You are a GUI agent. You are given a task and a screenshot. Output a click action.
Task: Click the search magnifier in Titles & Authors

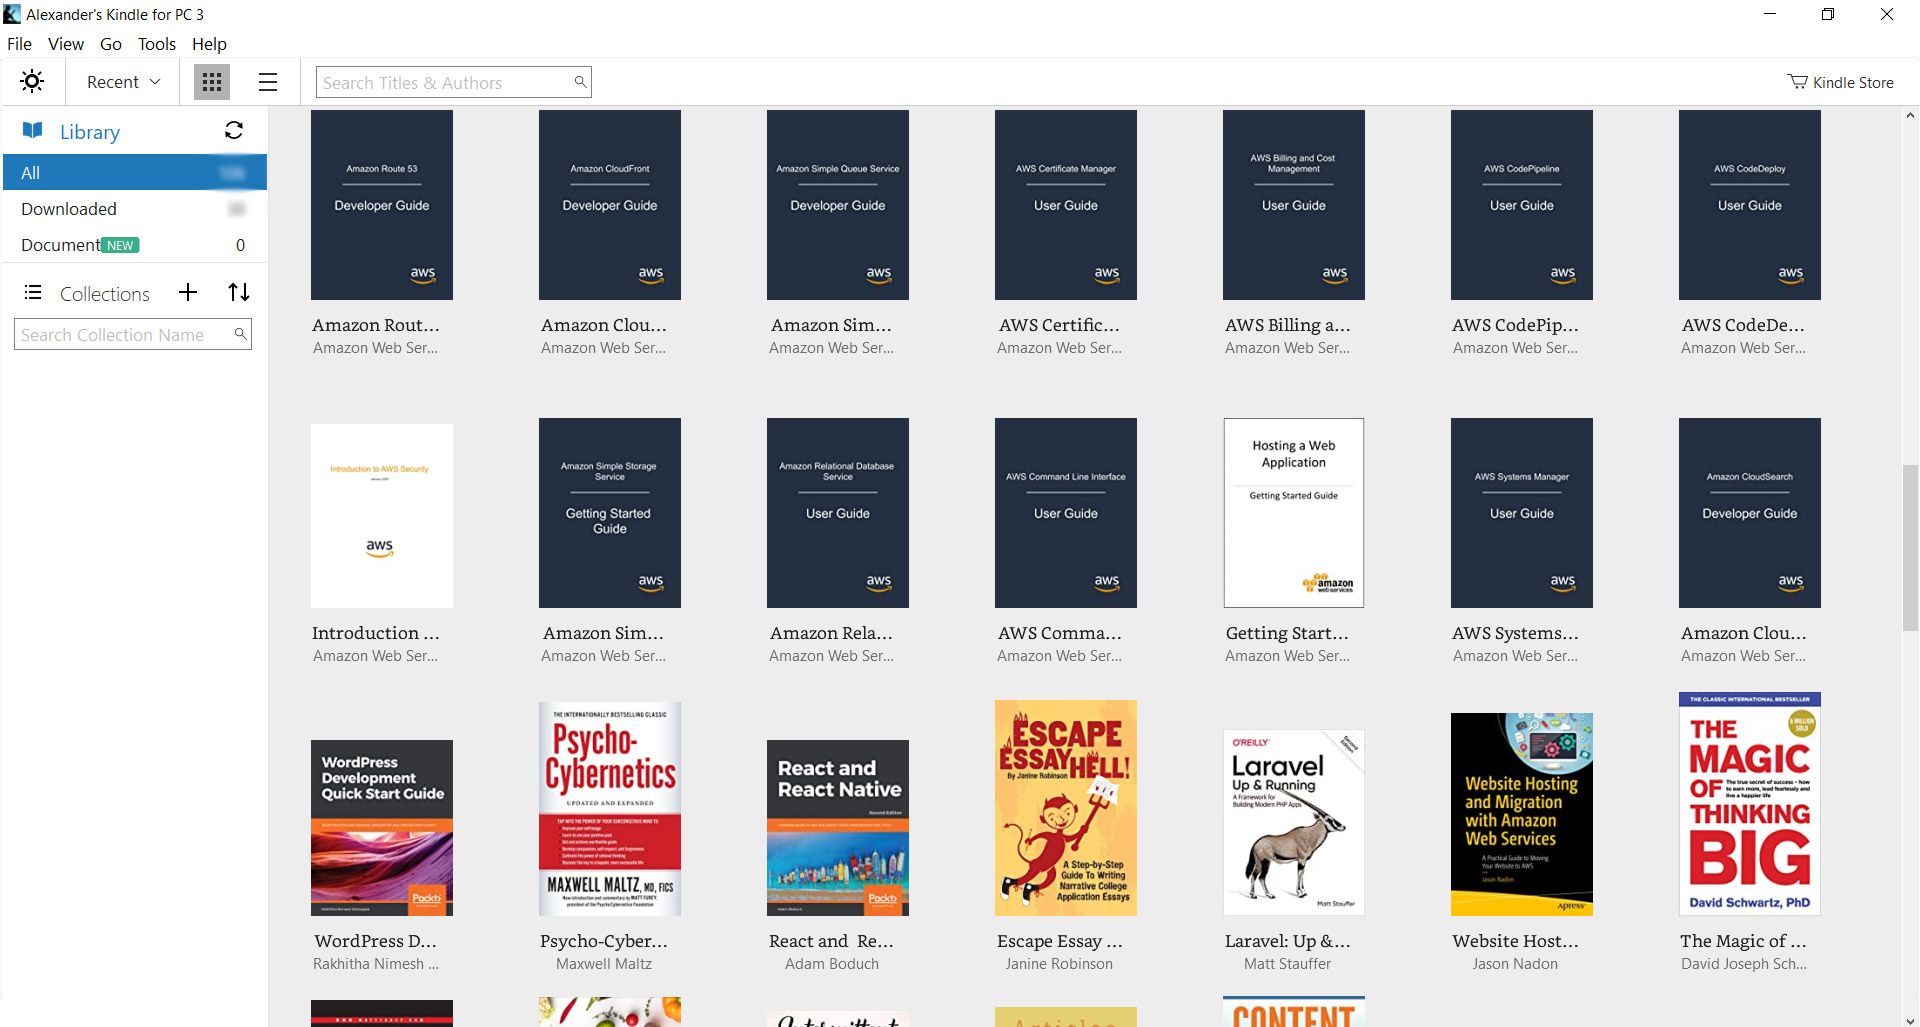pyautogui.click(x=580, y=82)
